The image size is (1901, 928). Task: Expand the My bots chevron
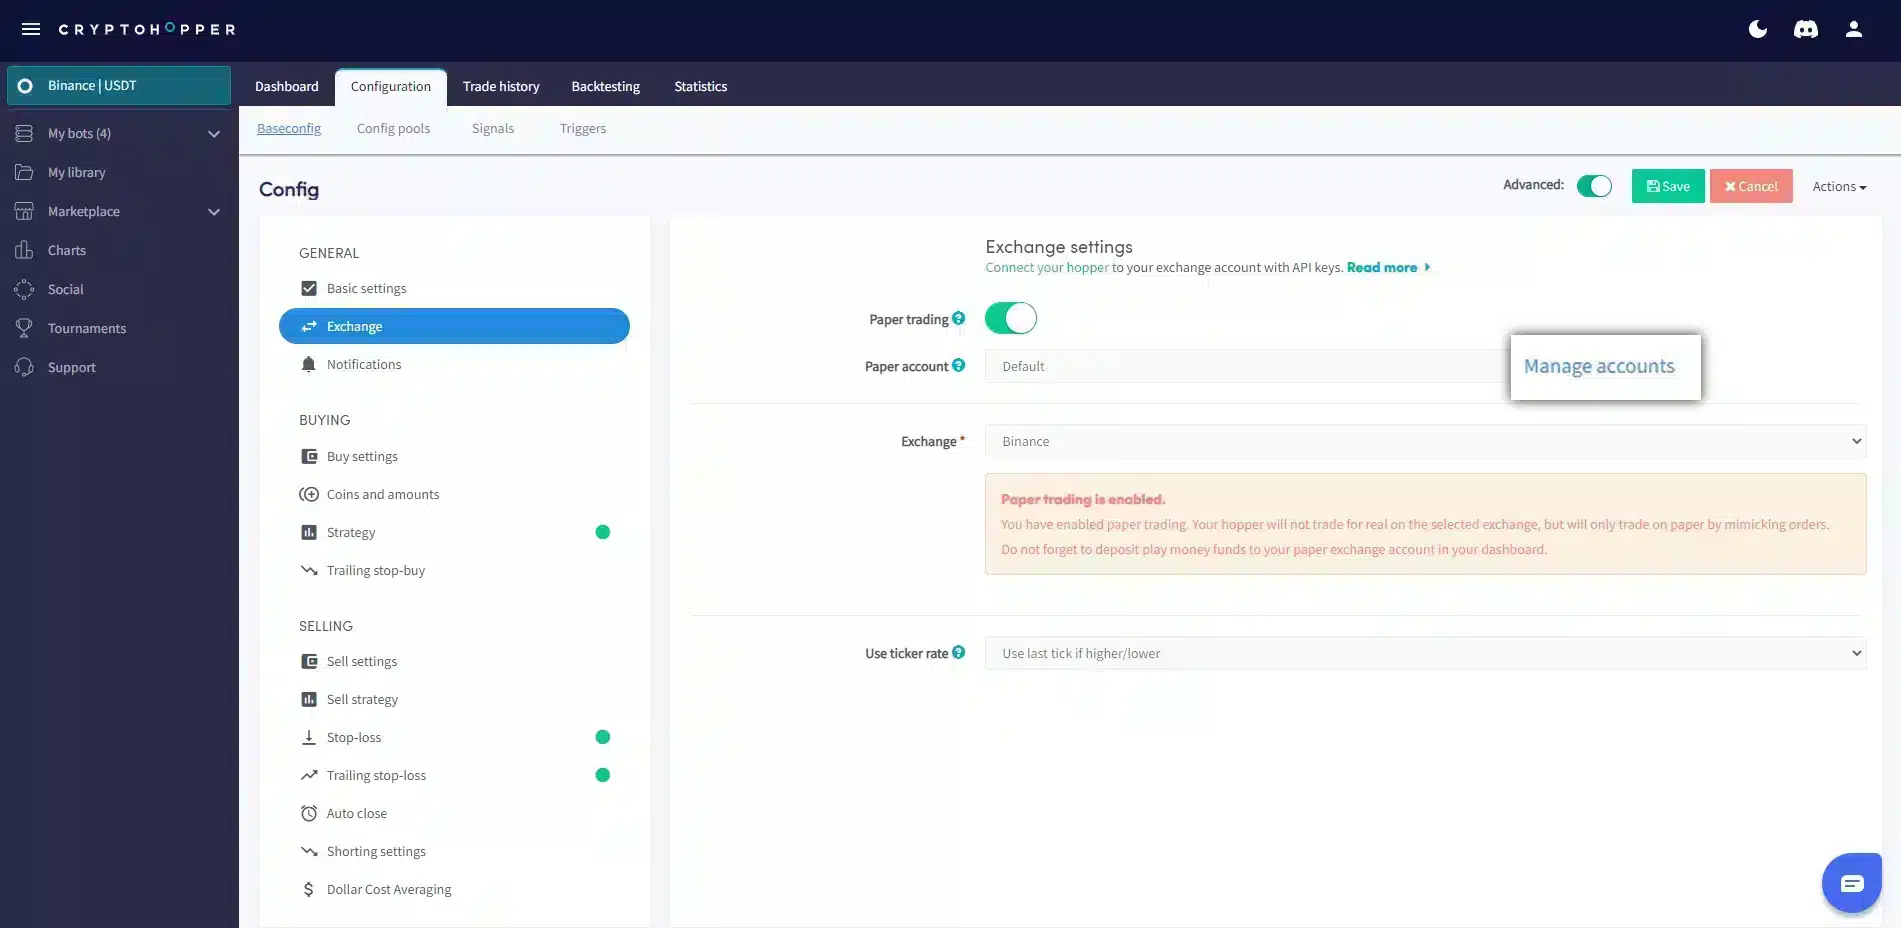213,134
